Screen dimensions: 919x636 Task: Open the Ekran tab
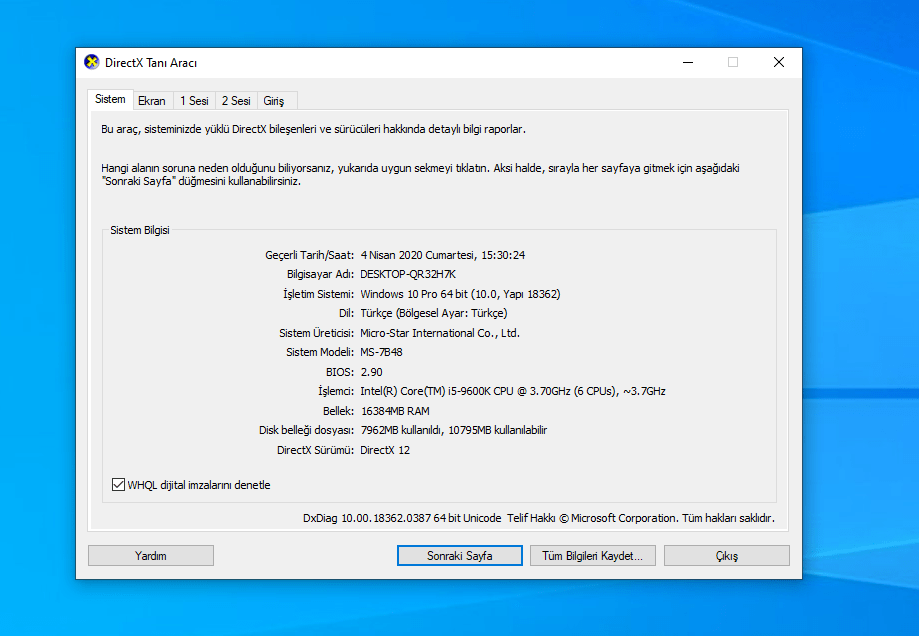coord(152,101)
